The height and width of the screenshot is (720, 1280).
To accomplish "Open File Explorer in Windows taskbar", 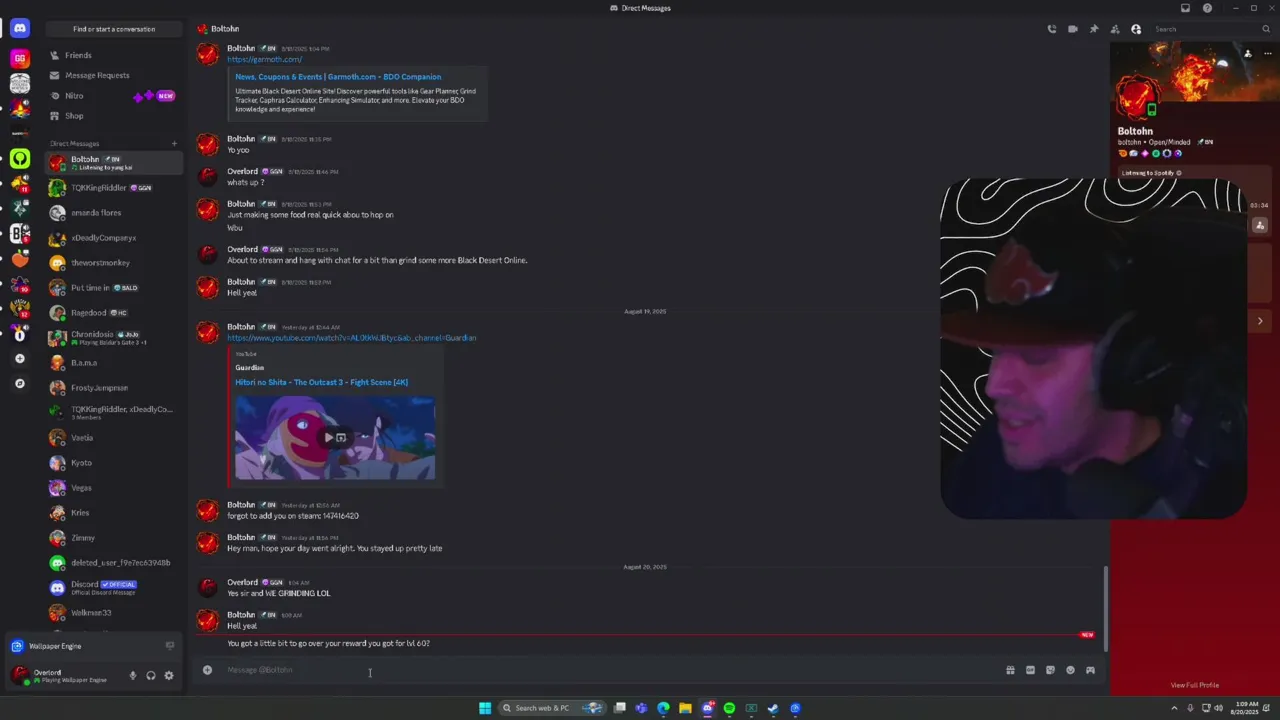I will [x=685, y=708].
